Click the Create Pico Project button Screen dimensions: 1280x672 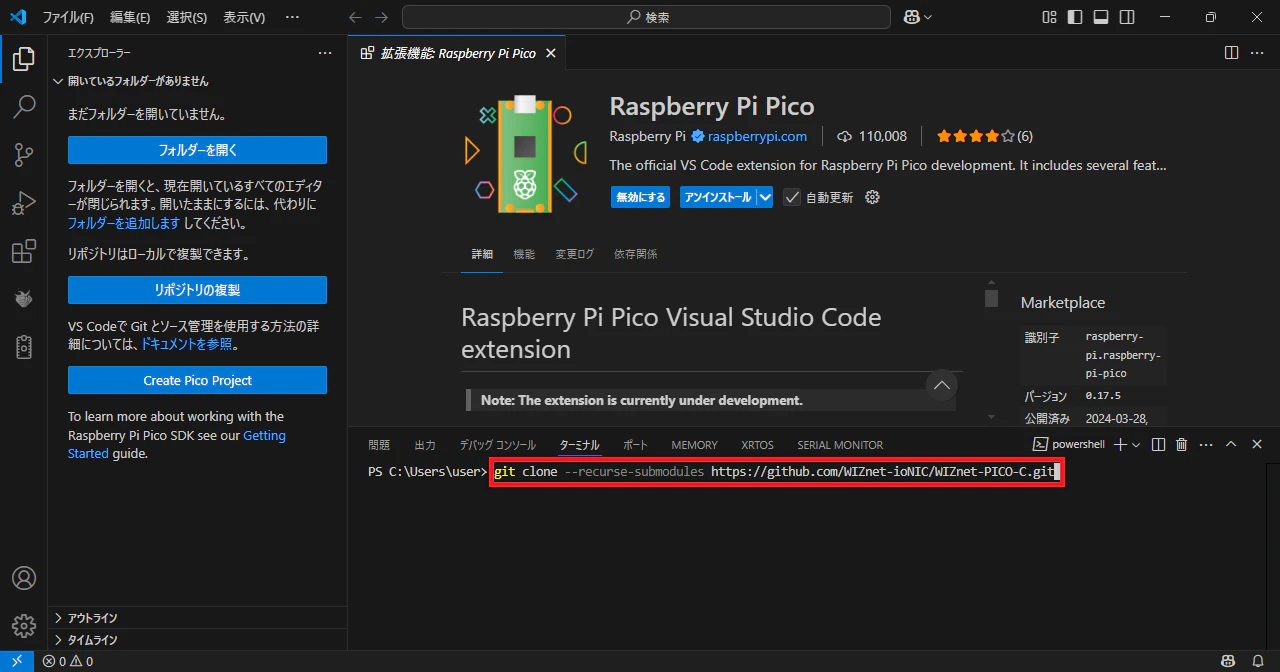pyautogui.click(x=197, y=380)
